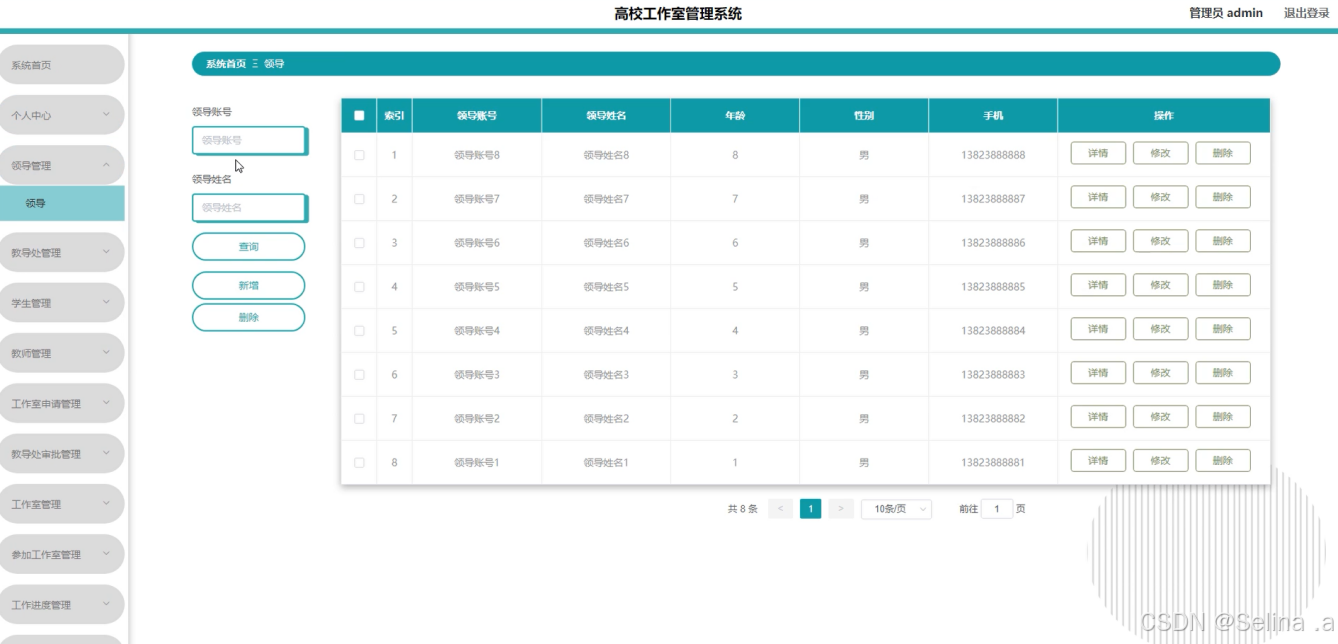
Task: Click 退出登录 to log out
Action: (1307, 13)
